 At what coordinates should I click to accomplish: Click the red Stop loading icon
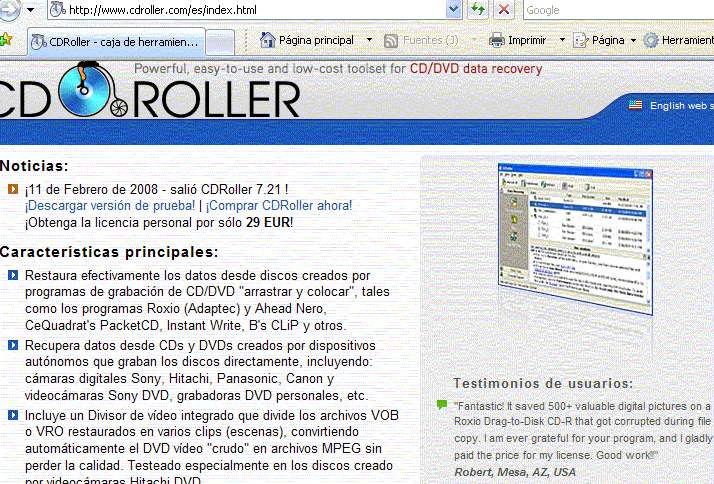504,10
